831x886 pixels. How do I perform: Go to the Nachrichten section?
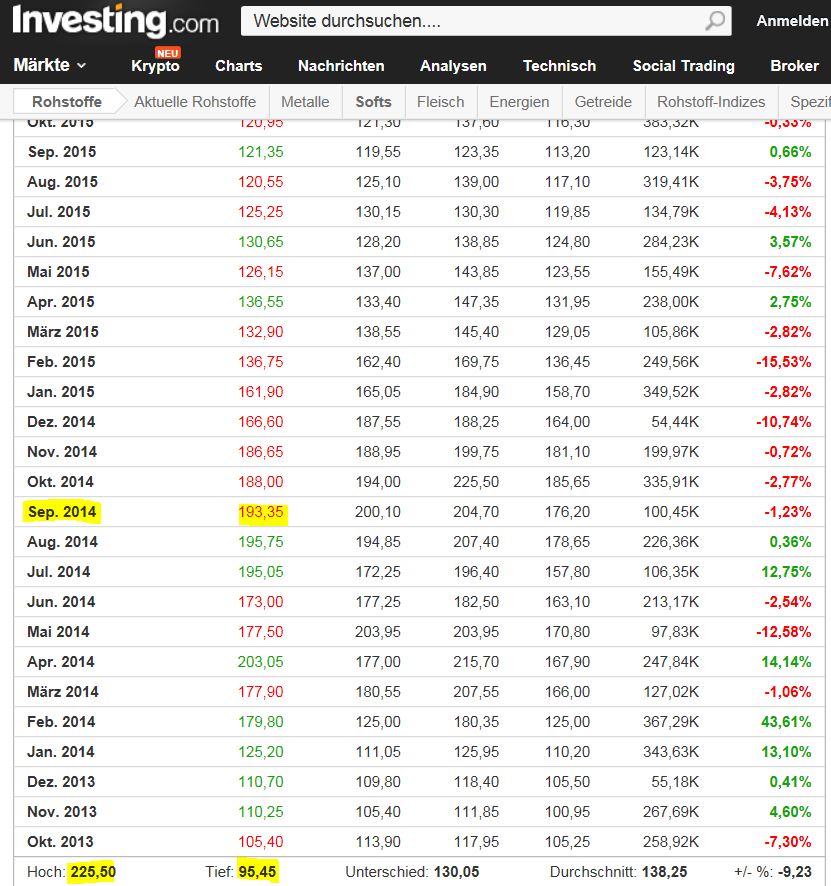coord(341,66)
